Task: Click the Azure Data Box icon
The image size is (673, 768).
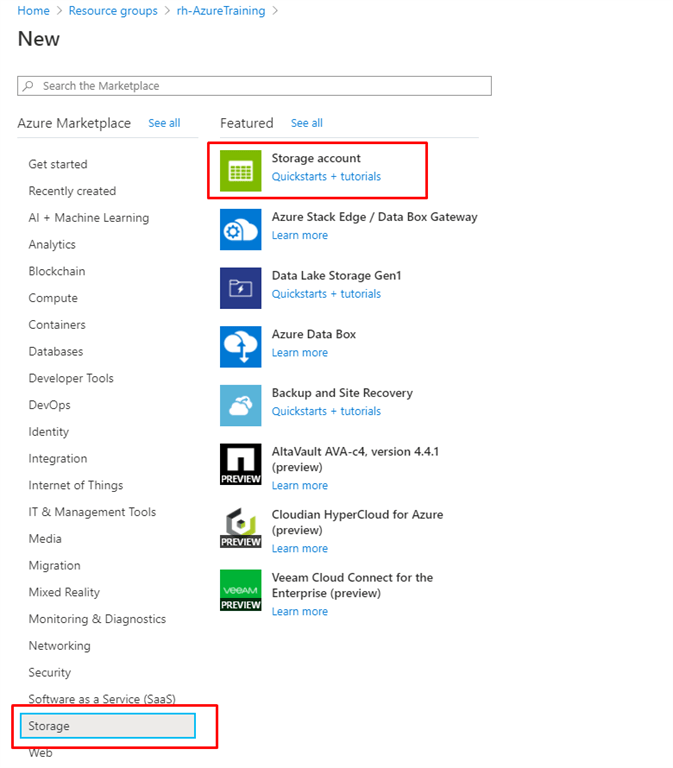Action: 240,347
